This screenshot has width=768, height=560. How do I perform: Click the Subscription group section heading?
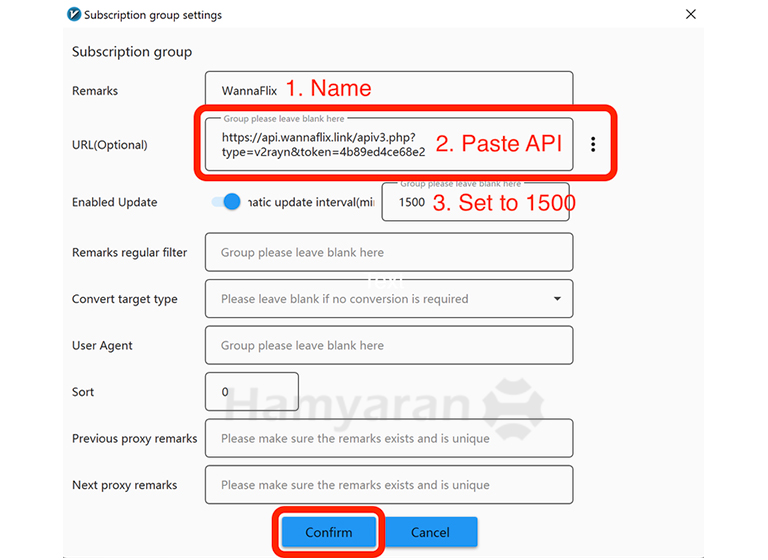tap(131, 51)
